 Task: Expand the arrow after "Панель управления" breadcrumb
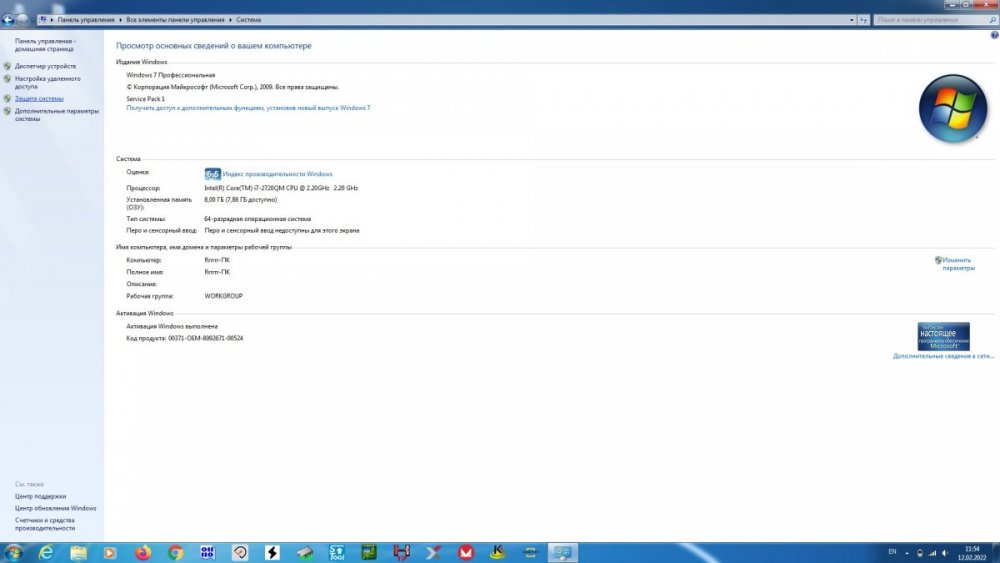click(120, 20)
